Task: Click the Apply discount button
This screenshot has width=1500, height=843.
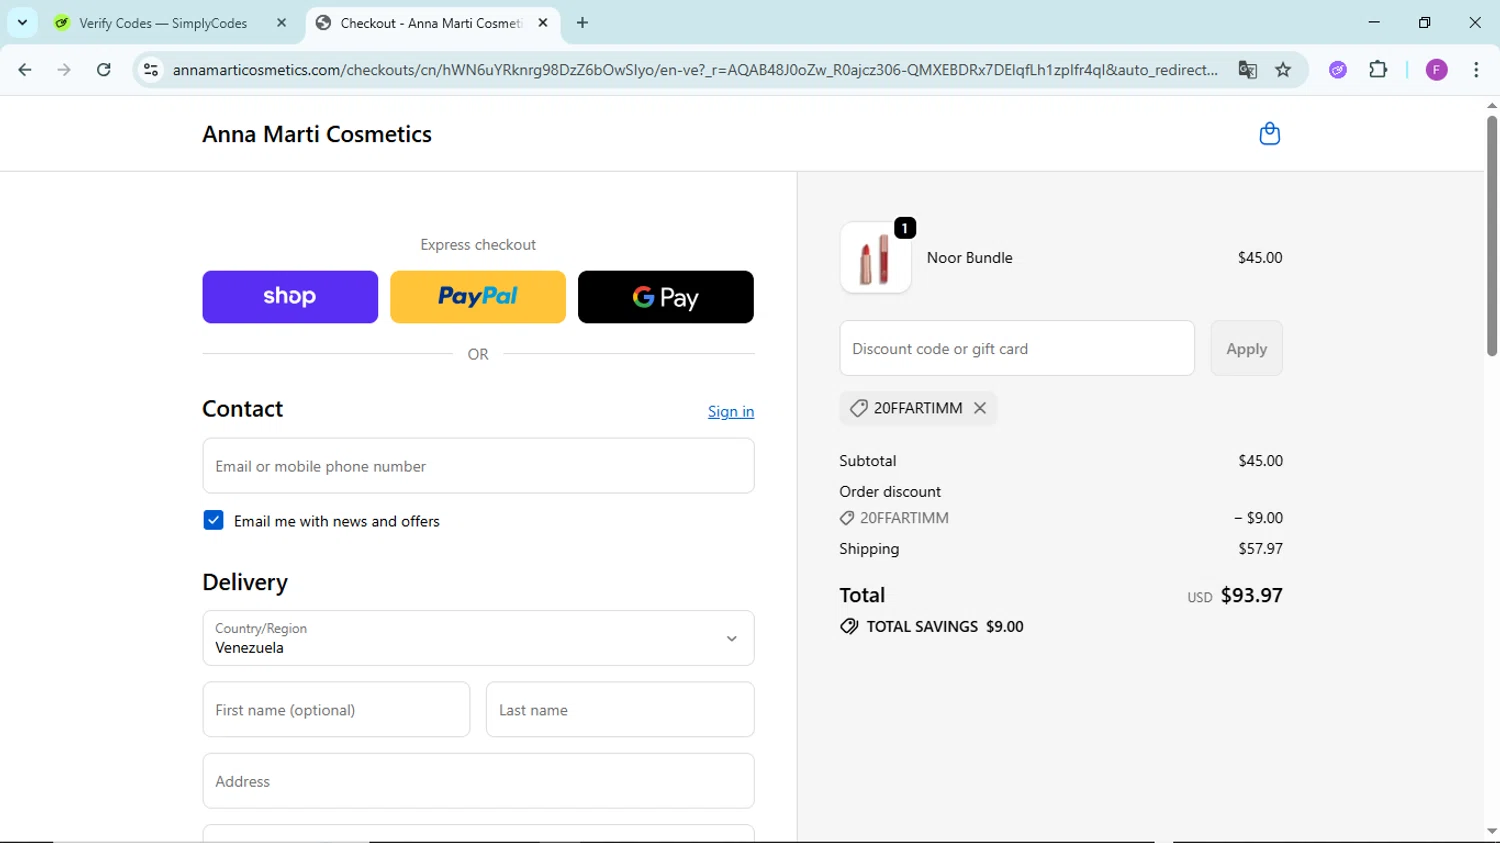Action: point(1246,348)
